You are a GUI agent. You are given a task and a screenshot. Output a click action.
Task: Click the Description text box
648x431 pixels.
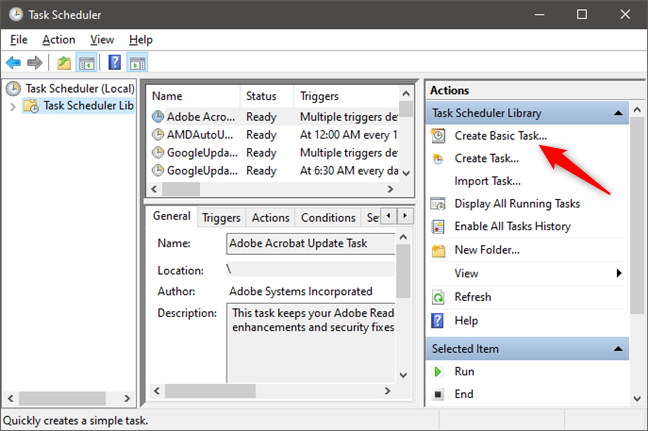tap(311, 343)
